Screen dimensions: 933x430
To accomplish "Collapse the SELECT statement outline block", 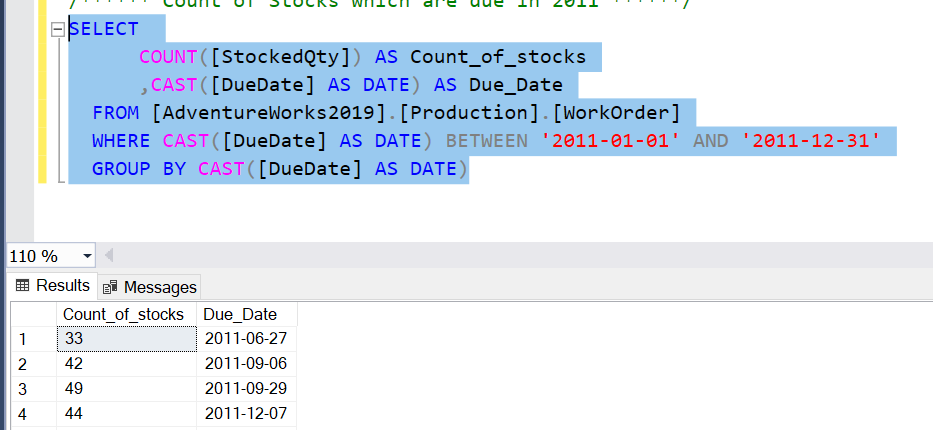I will (58, 30).
